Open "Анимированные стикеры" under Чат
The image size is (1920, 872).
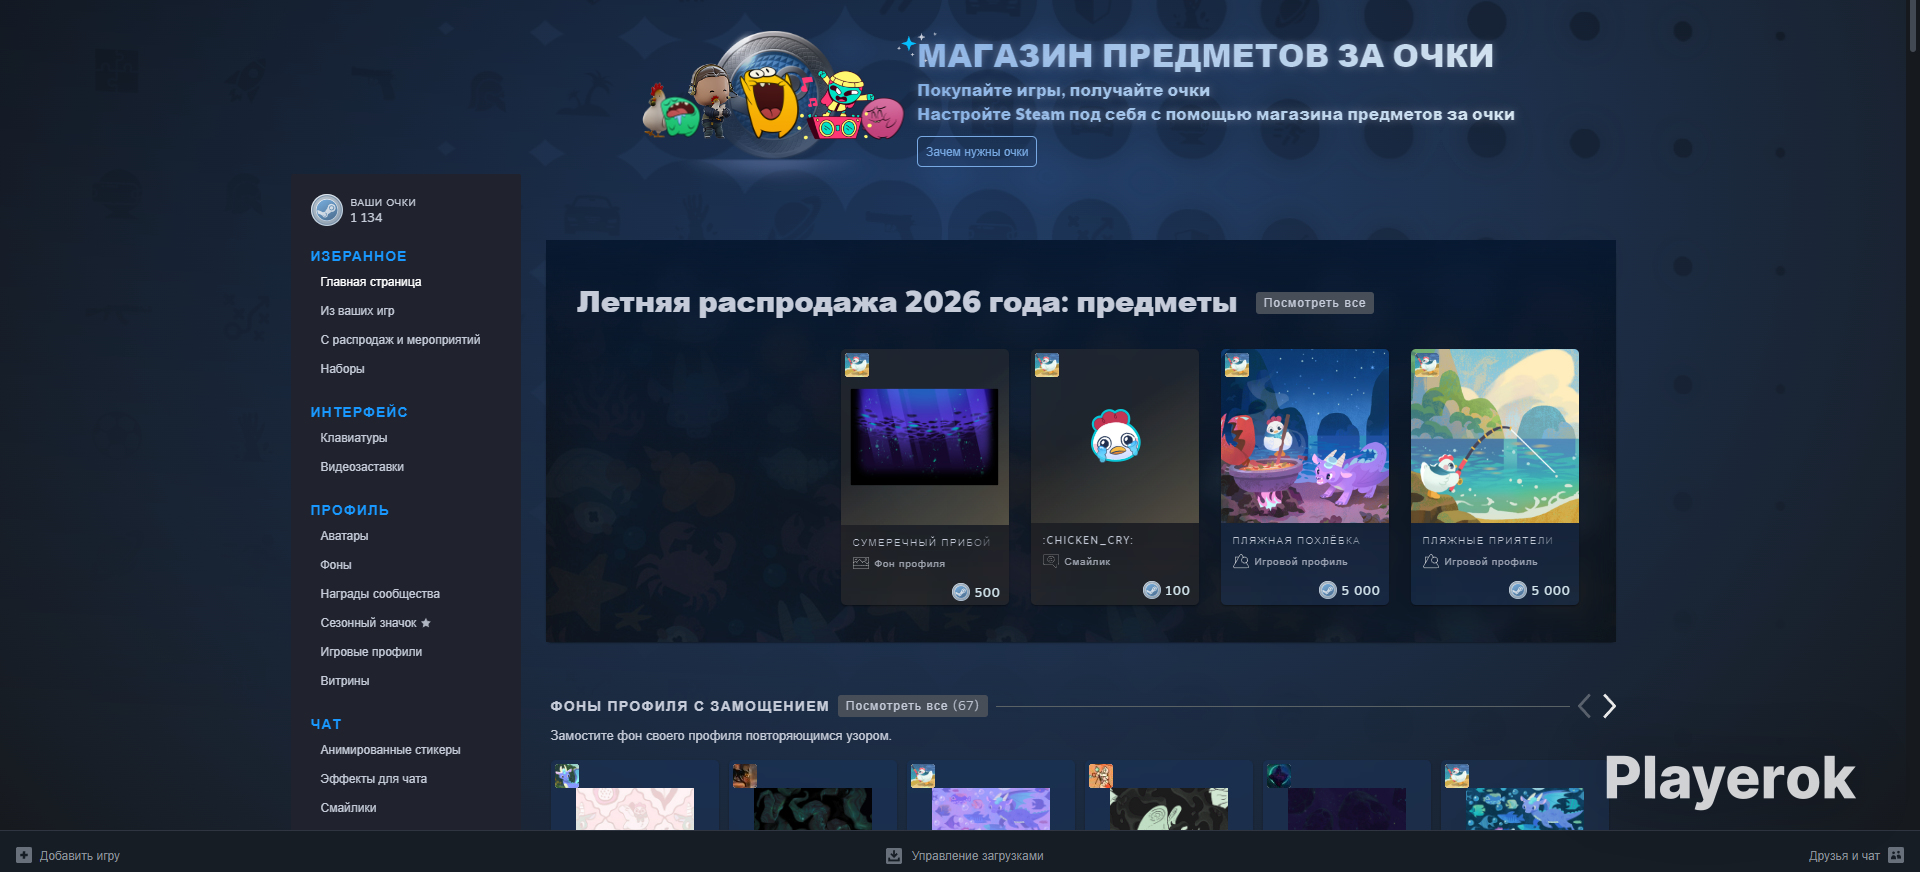pos(390,750)
